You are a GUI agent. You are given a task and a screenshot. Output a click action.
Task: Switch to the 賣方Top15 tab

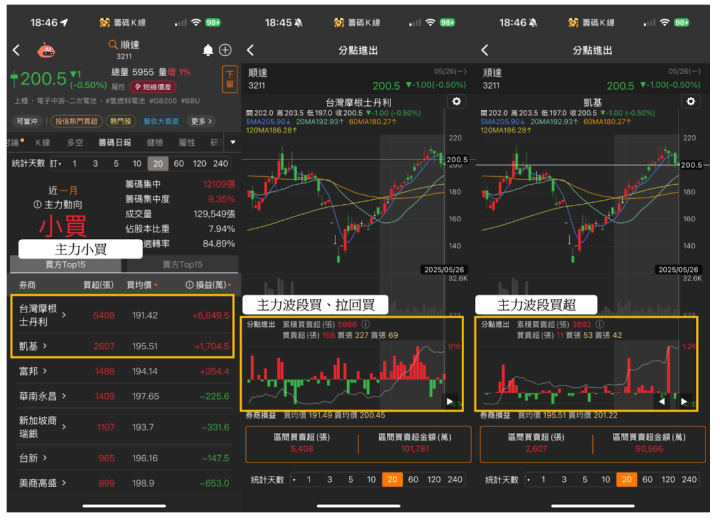click(x=182, y=264)
